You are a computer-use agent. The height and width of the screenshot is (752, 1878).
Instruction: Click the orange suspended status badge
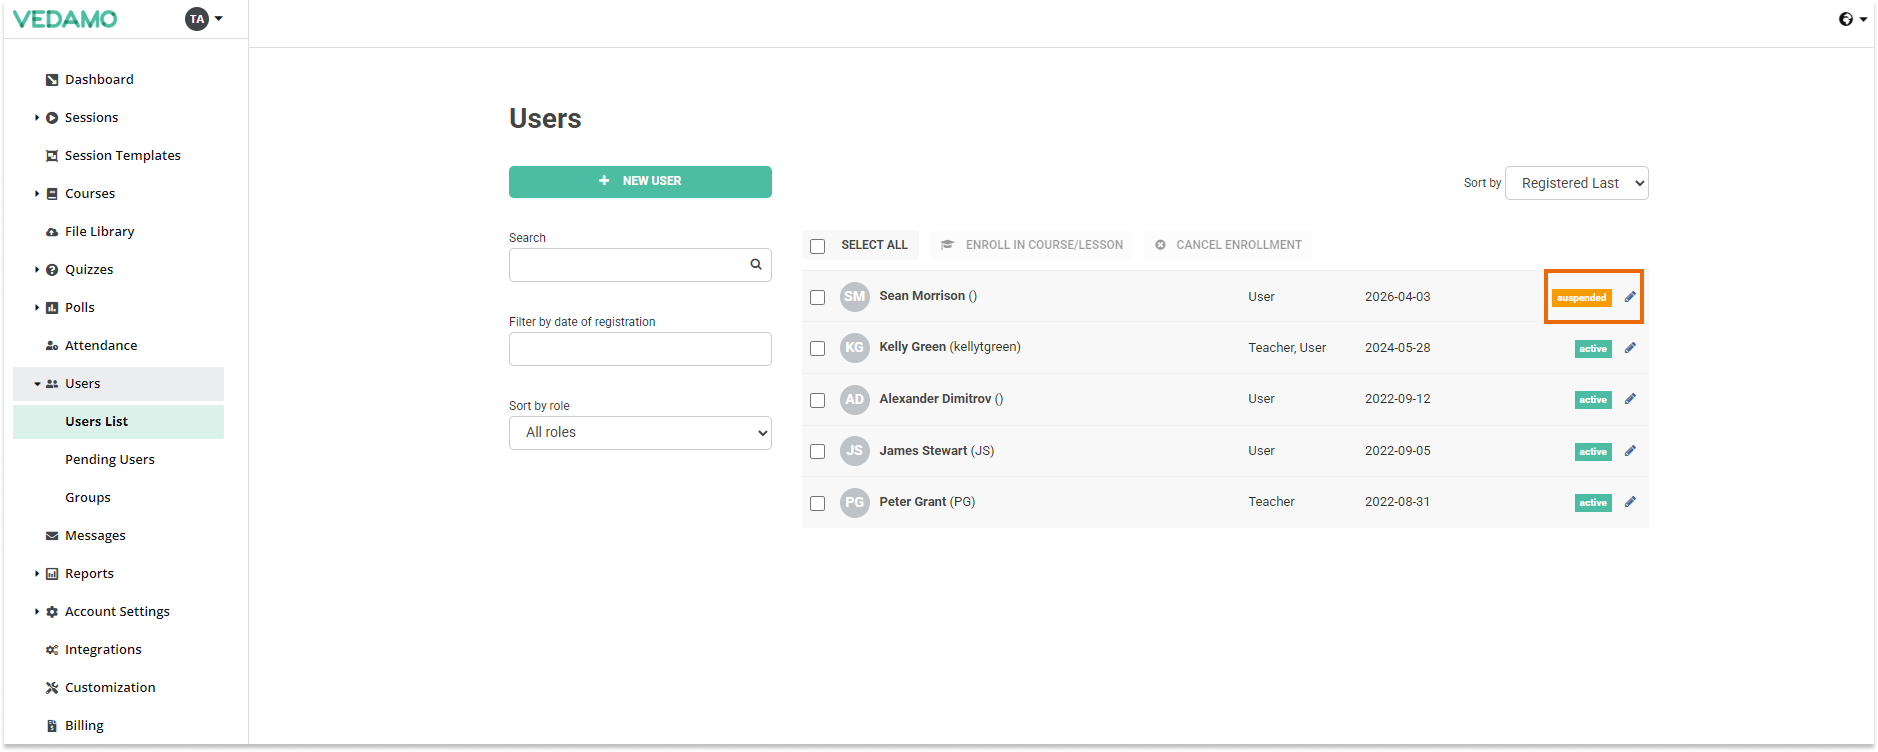1581,298
